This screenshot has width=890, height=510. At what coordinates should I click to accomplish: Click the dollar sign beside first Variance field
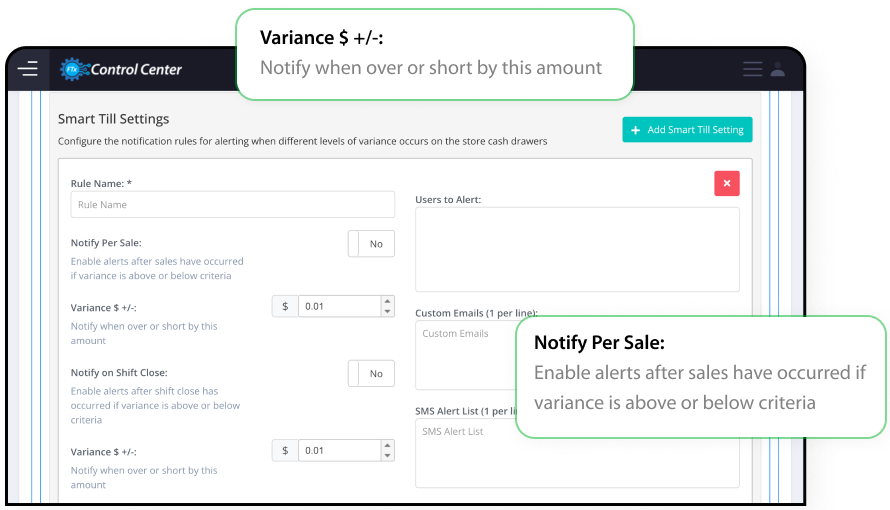coord(285,306)
